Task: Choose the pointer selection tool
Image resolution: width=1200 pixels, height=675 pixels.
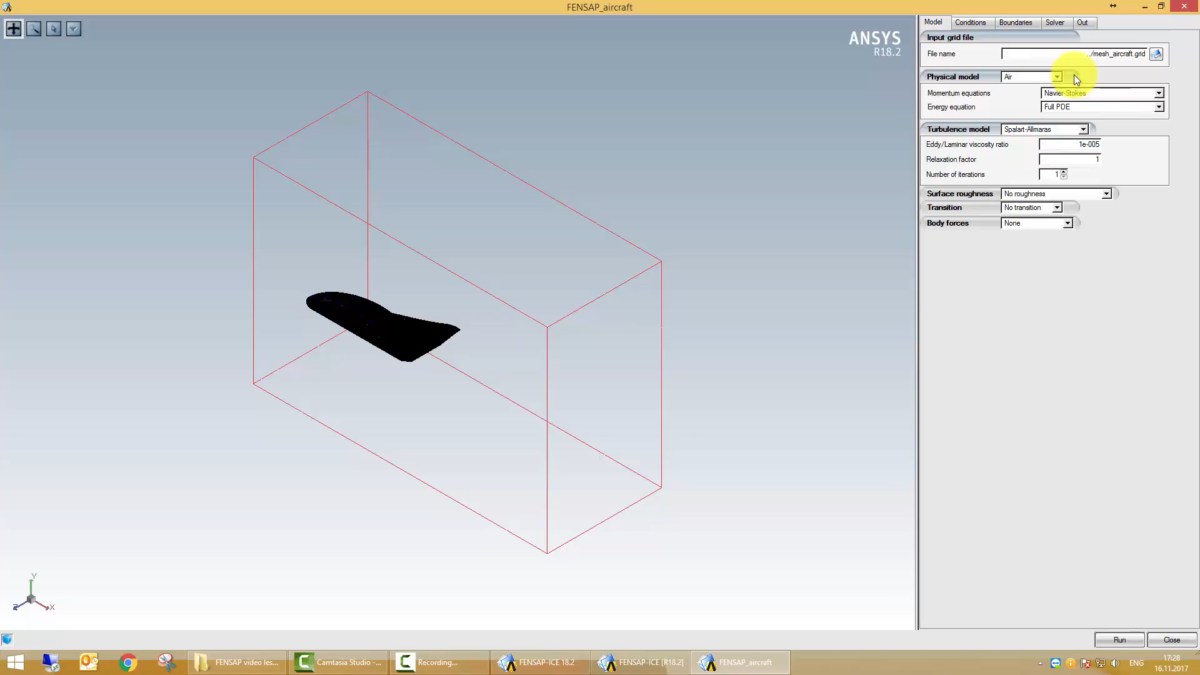Action: [x=54, y=29]
